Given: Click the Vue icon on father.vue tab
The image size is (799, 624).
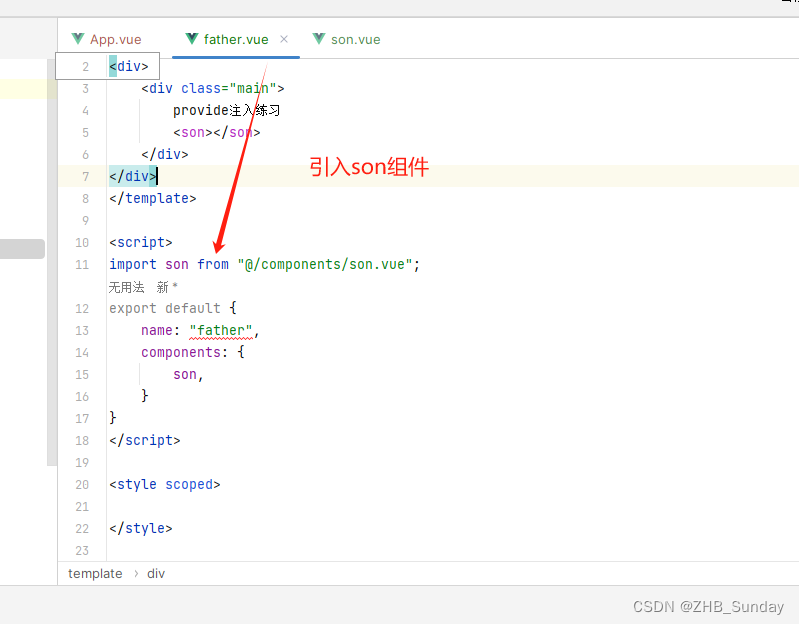Looking at the screenshot, I should coord(192,39).
